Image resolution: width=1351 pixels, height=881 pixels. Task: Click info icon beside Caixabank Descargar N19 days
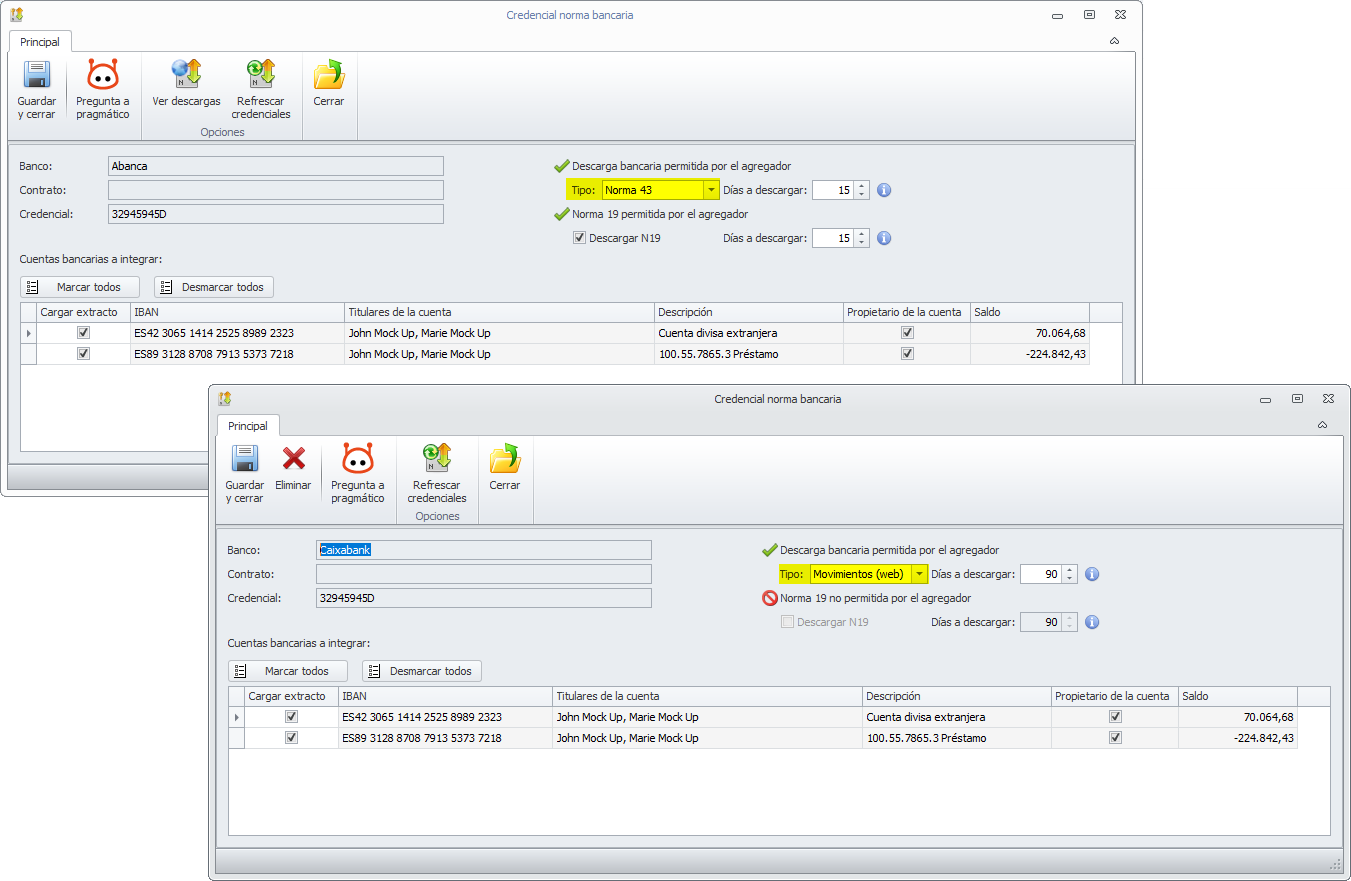tap(1092, 622)
